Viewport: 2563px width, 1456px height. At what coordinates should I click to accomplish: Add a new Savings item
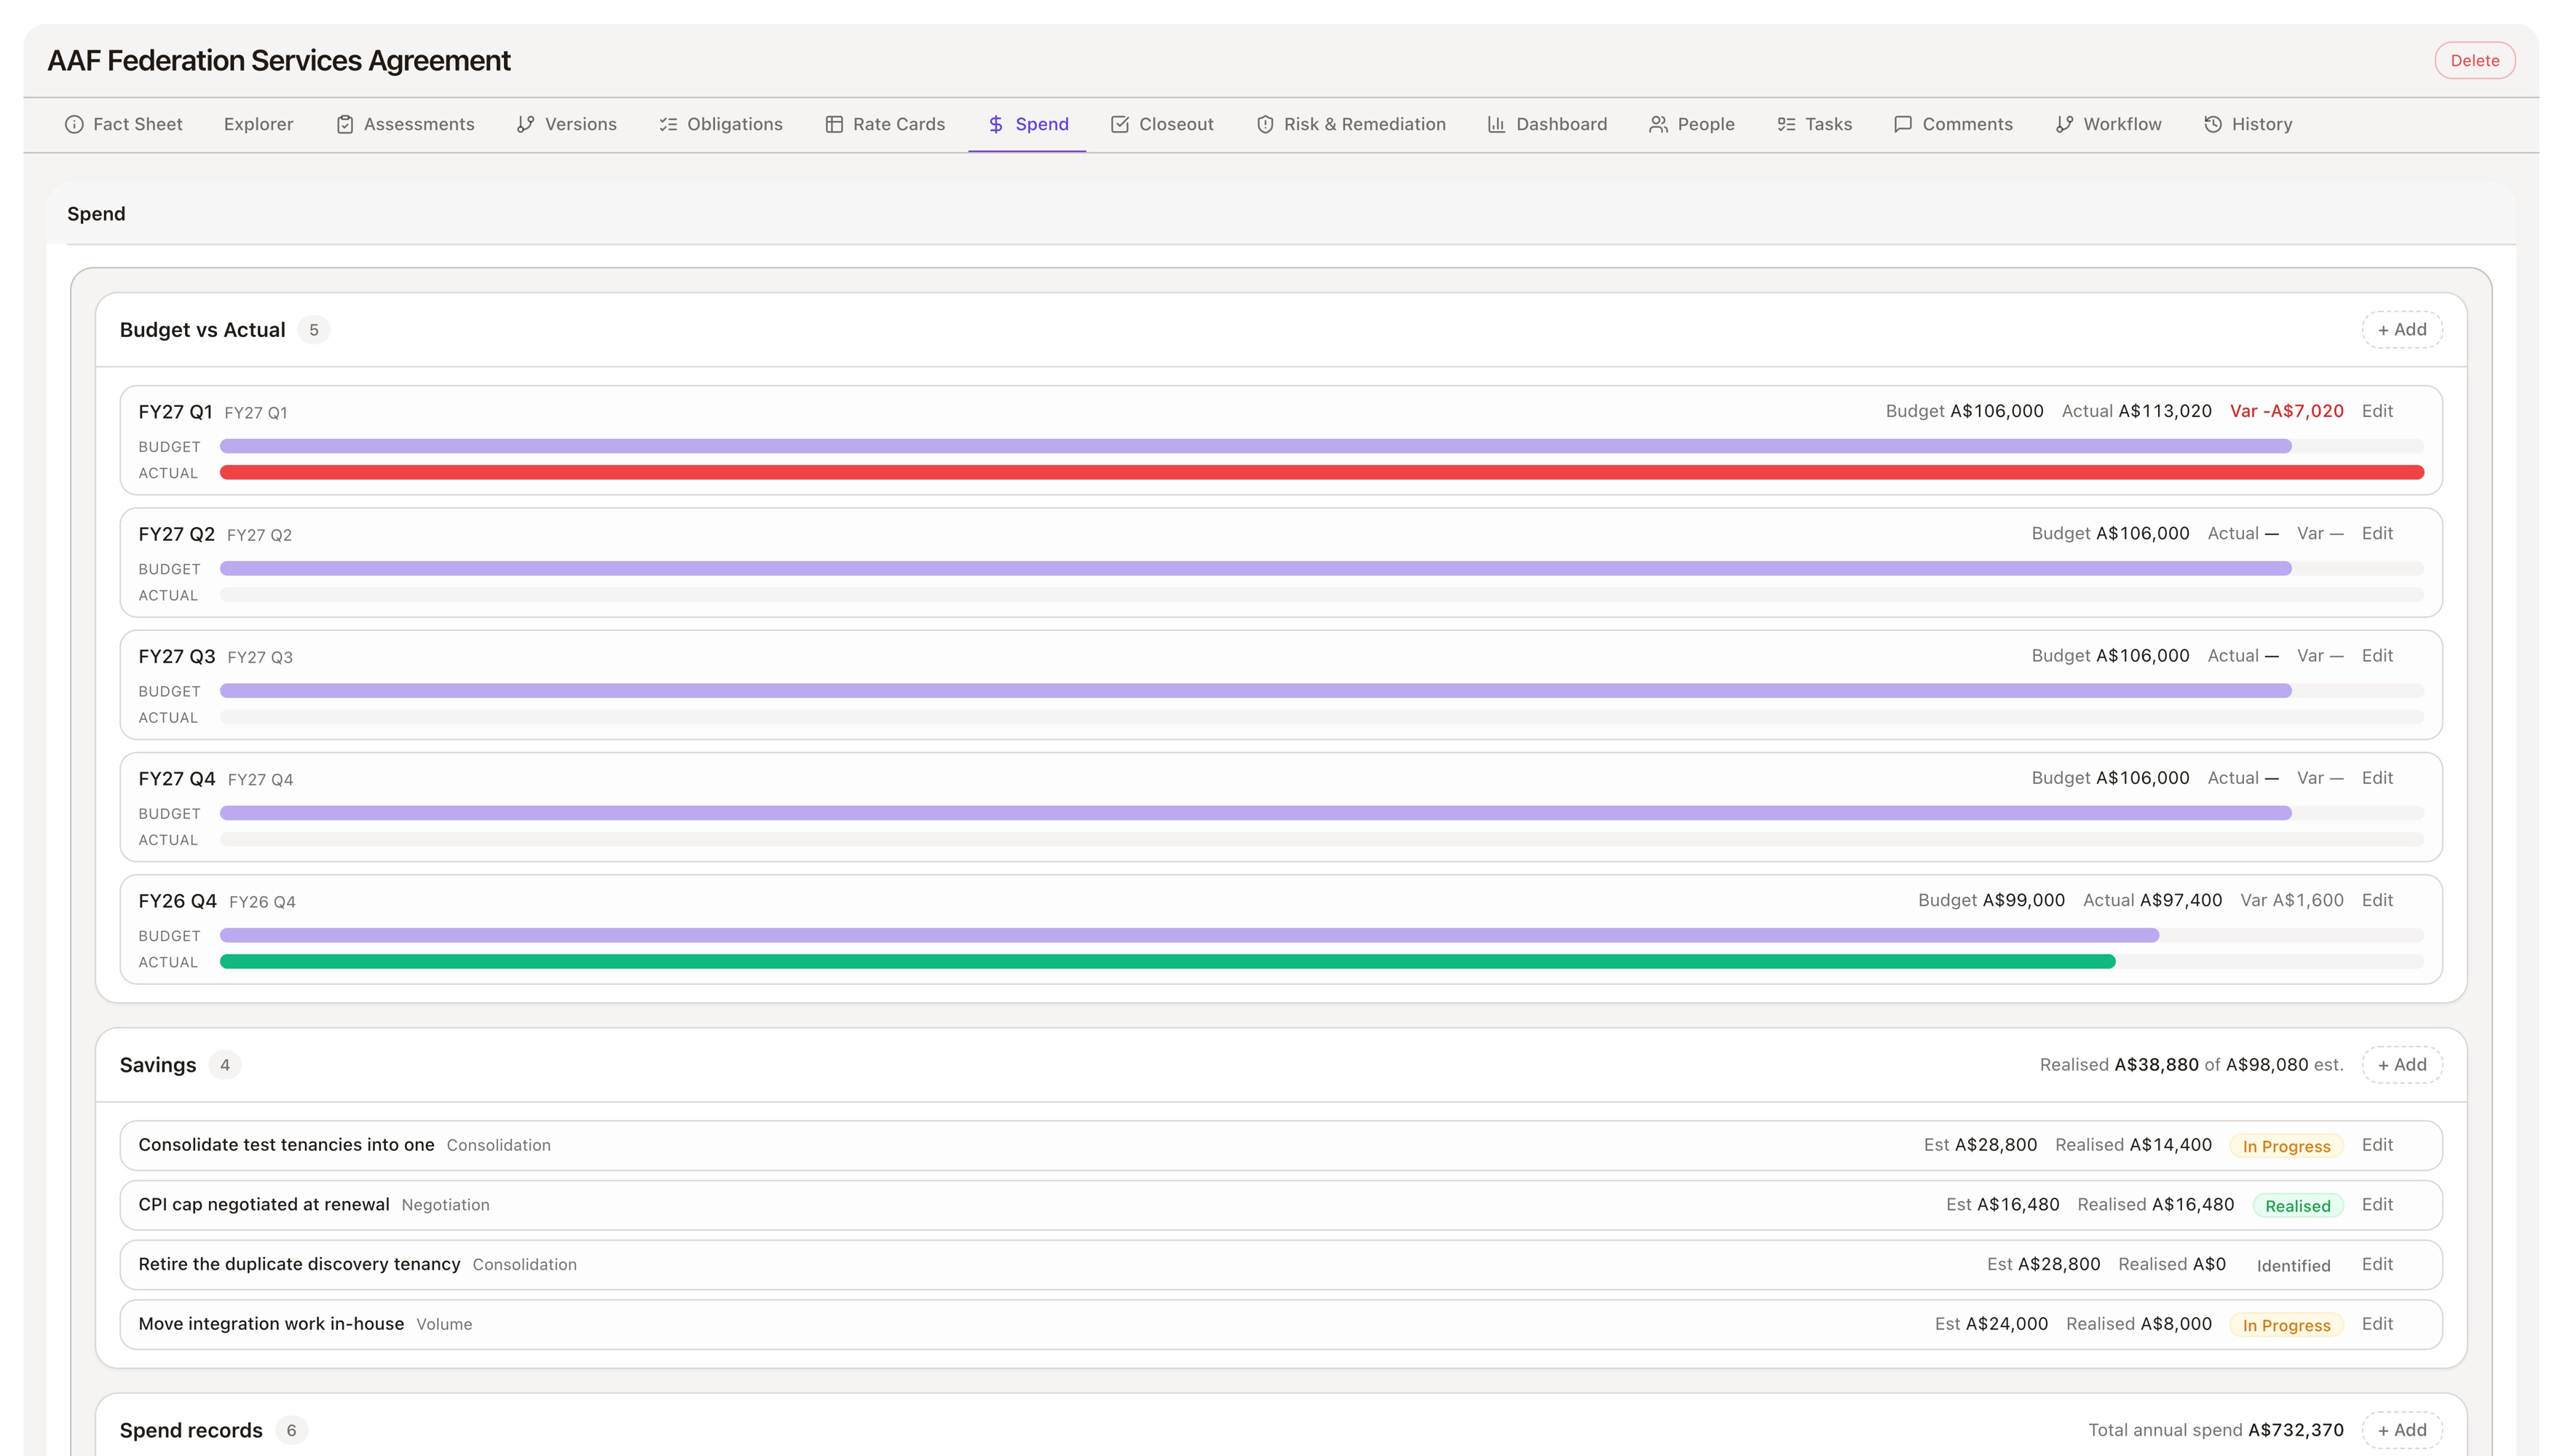coord(2402,1064)
